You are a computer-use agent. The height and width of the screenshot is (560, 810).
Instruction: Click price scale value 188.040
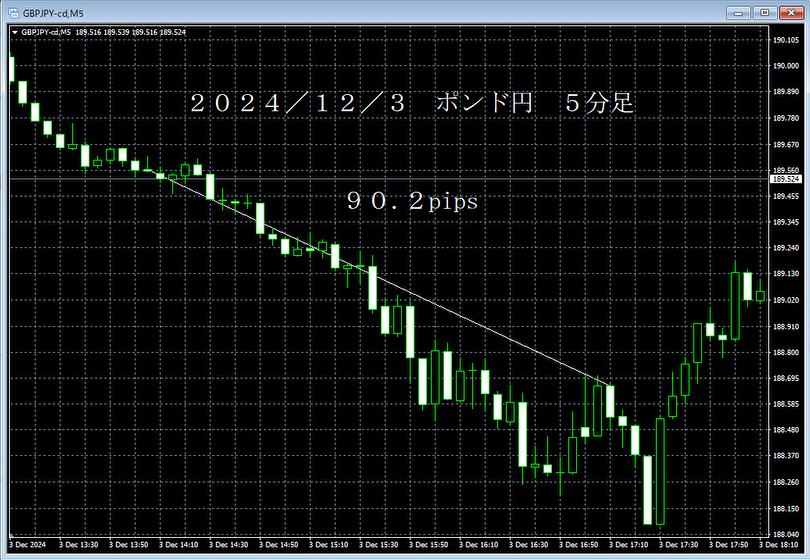coord(786,534)
